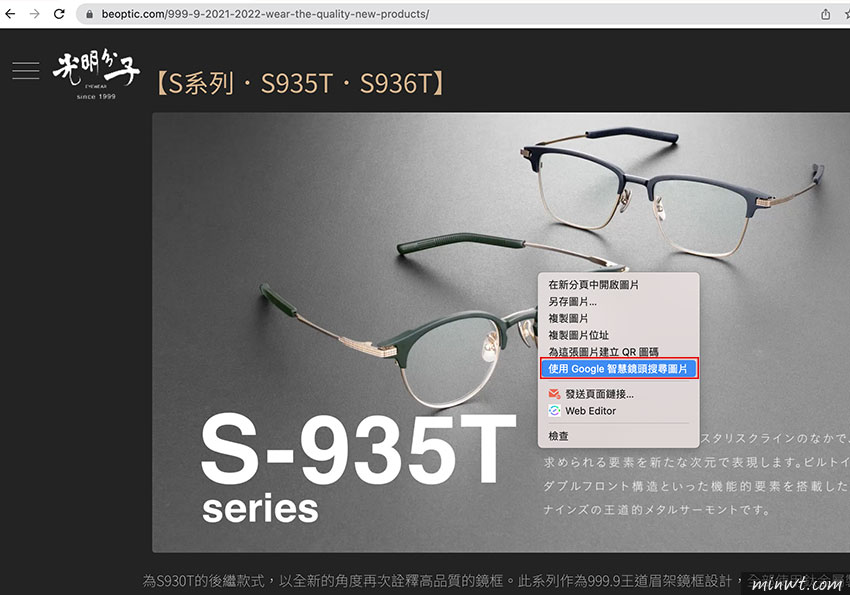Click the browser back arrow
850x595 pixels.
10,14
